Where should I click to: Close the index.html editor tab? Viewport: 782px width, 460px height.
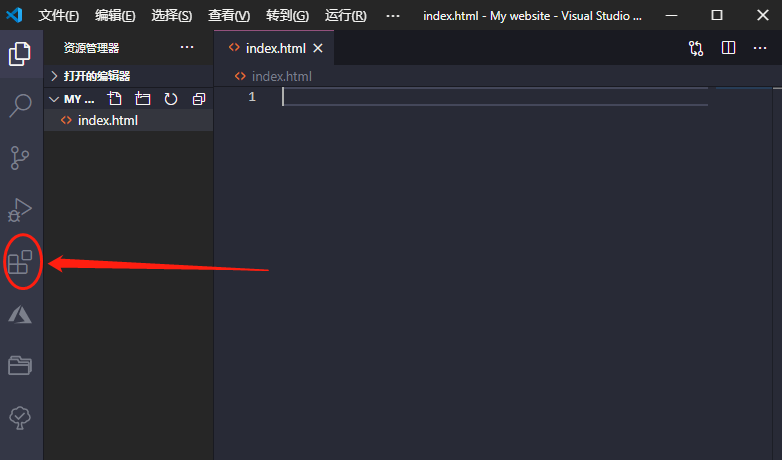[x=318, y=48]
